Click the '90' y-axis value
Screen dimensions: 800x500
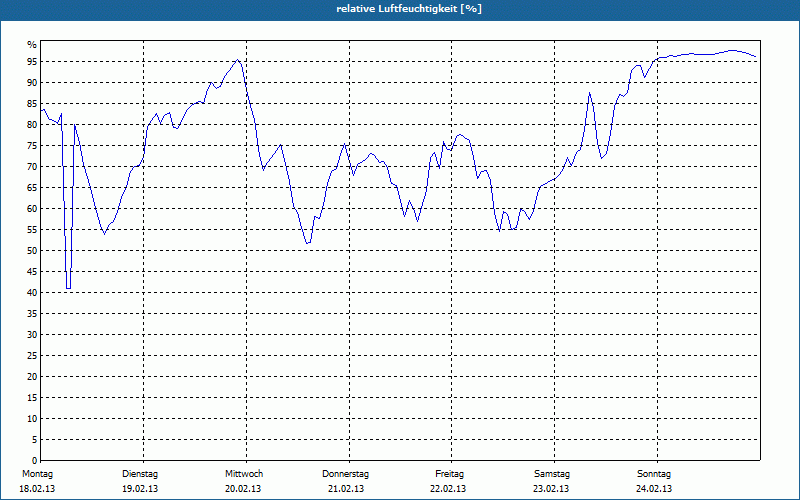click(32, 83)
